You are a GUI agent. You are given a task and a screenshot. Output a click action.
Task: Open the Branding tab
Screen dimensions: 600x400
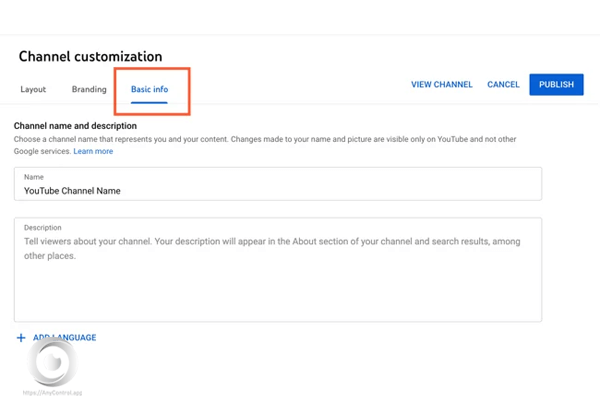click(89, 89)
